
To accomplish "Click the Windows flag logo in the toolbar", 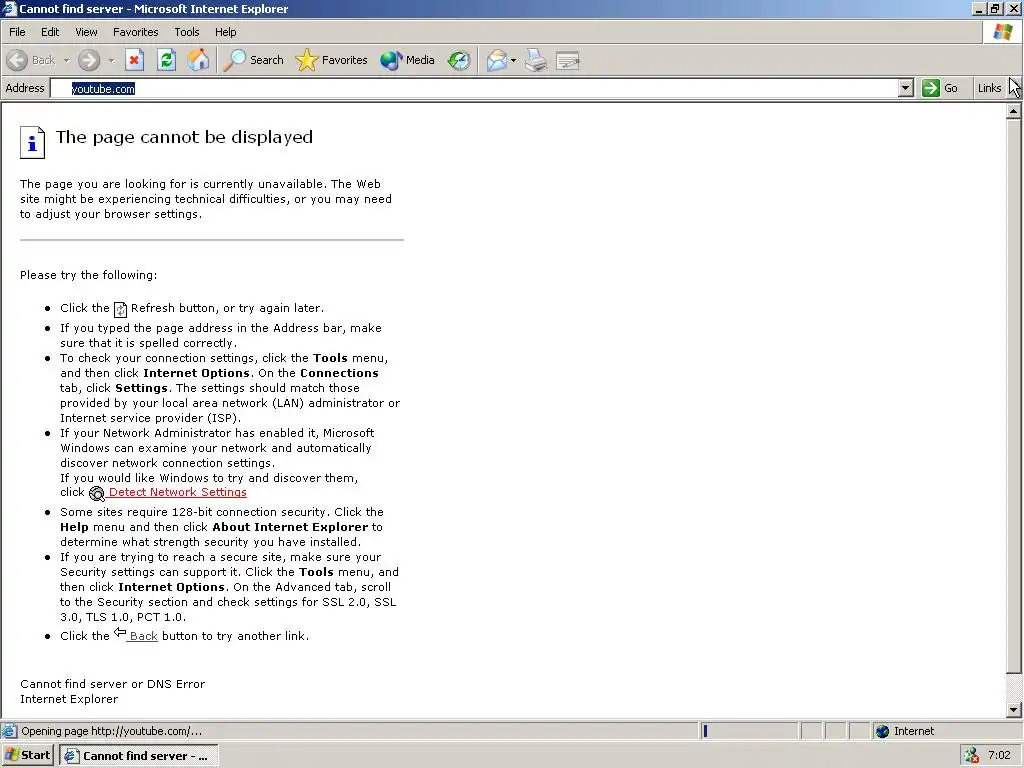I will [x=1002, y=32].
